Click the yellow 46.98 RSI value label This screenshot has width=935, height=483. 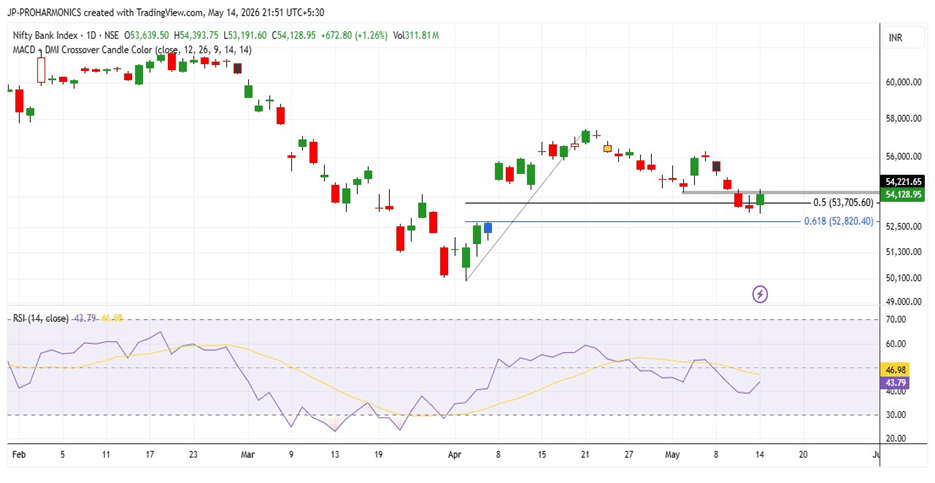(896, 370)
